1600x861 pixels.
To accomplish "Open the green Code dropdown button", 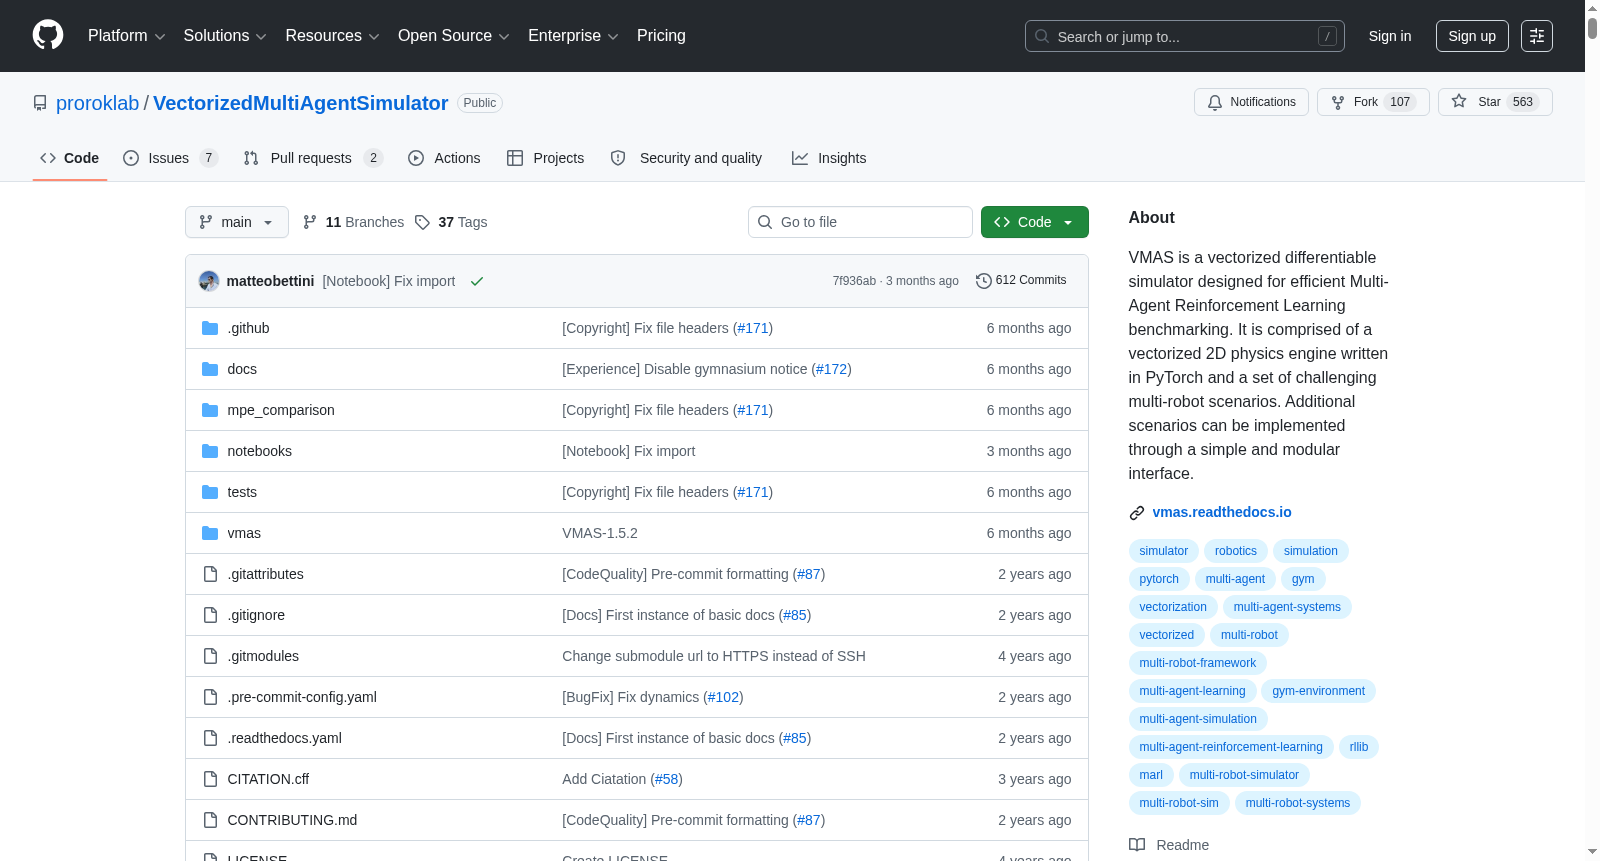I will pos(1035,222).
